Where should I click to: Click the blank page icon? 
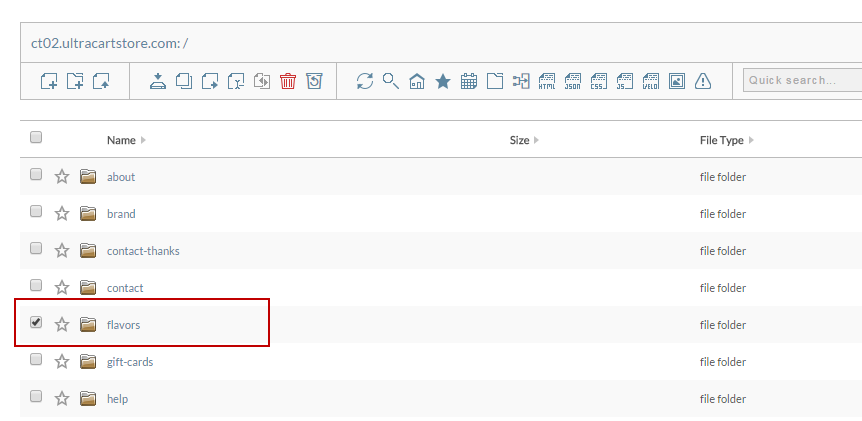pos(495,81)
